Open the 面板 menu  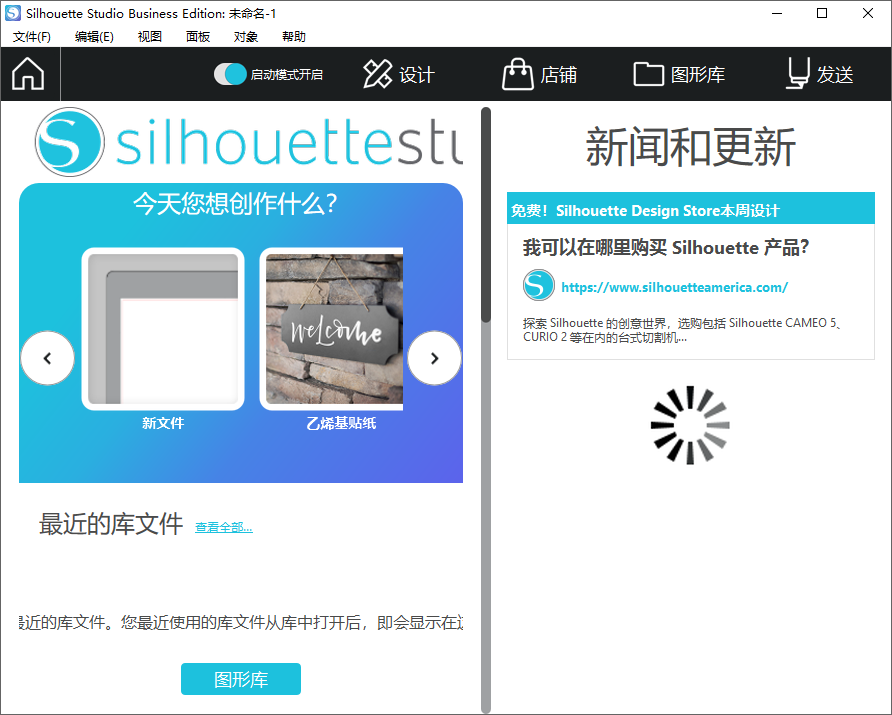click(x=198, y=36)
